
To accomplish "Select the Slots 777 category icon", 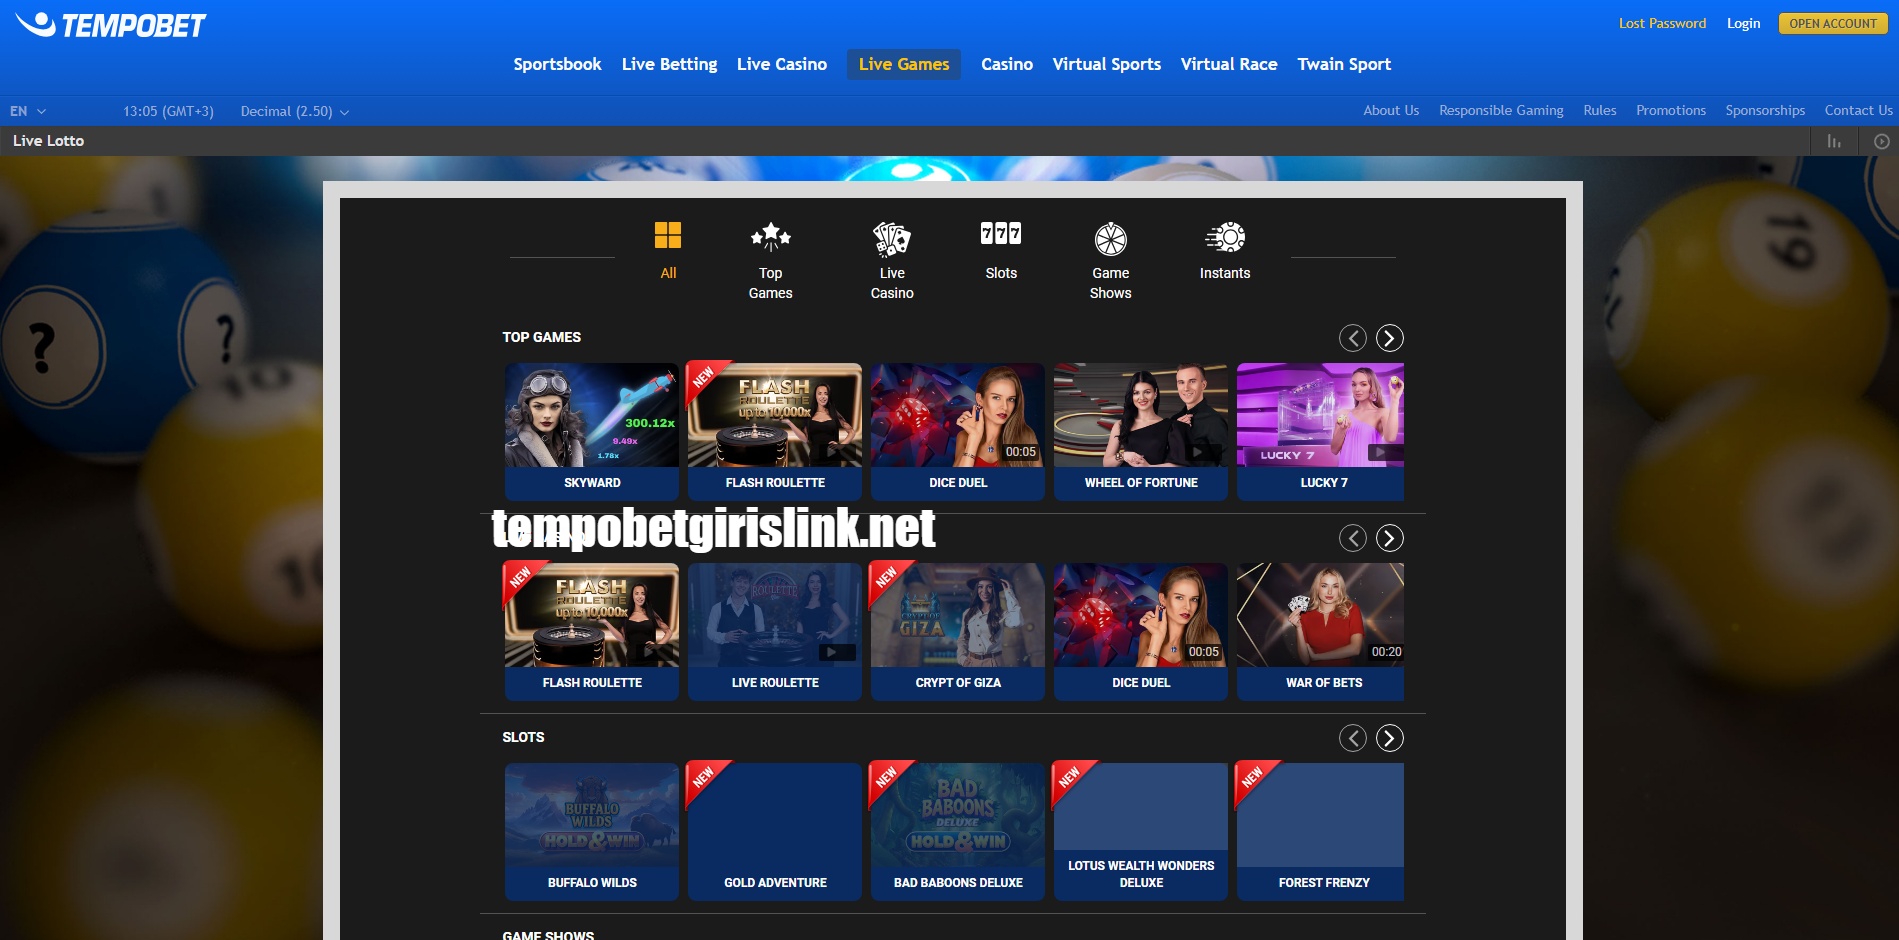I will pos(1001,234).
